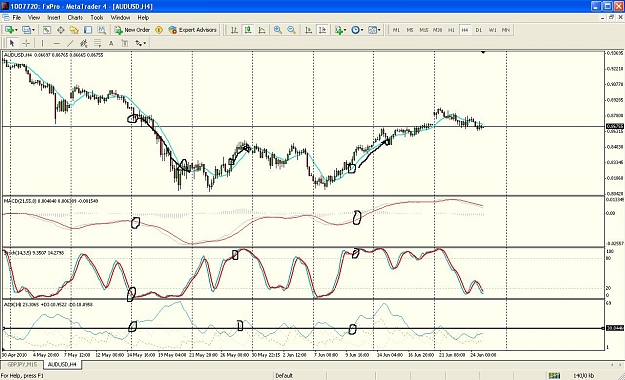Image resolution: width=625 pixels, height=380 pixels.
Task: Open the New Chart toolbar icon
Action: tap(9, 30)
